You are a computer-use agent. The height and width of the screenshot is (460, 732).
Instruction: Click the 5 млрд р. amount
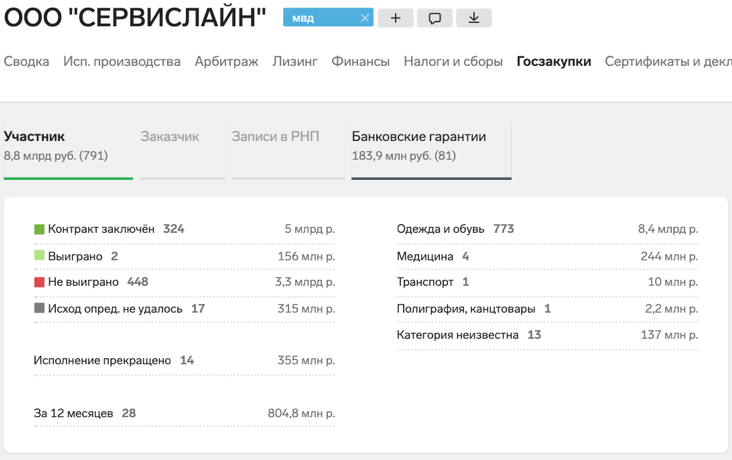click(310, 229)
